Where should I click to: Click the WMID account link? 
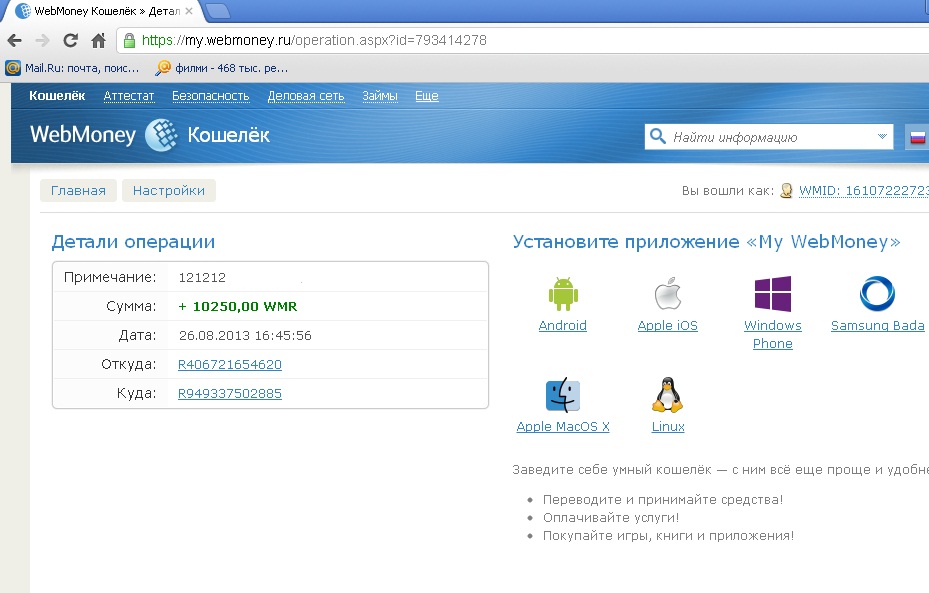[864, 191]
